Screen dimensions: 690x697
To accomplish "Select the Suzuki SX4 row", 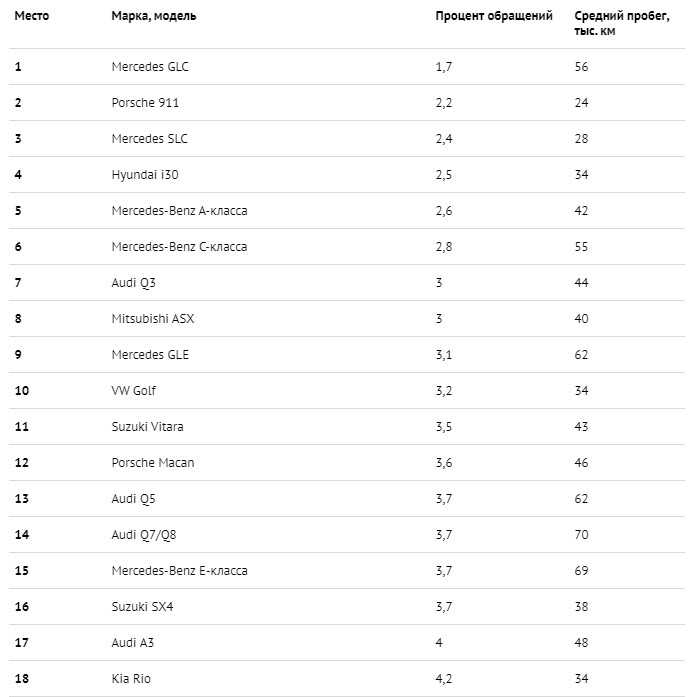I will tap(347, 607).
